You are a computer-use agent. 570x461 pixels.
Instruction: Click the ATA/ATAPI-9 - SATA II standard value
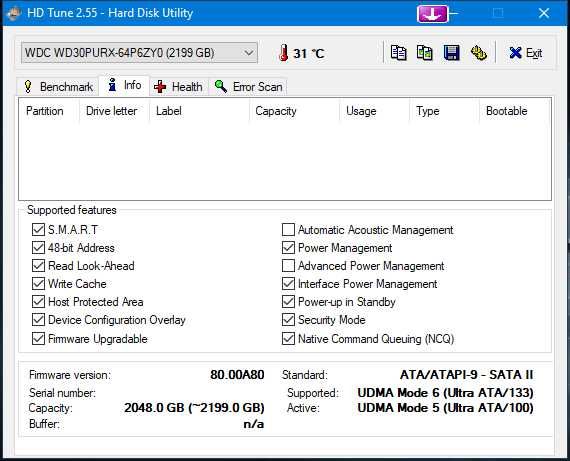pyautogui.click(x=466, y=375)
